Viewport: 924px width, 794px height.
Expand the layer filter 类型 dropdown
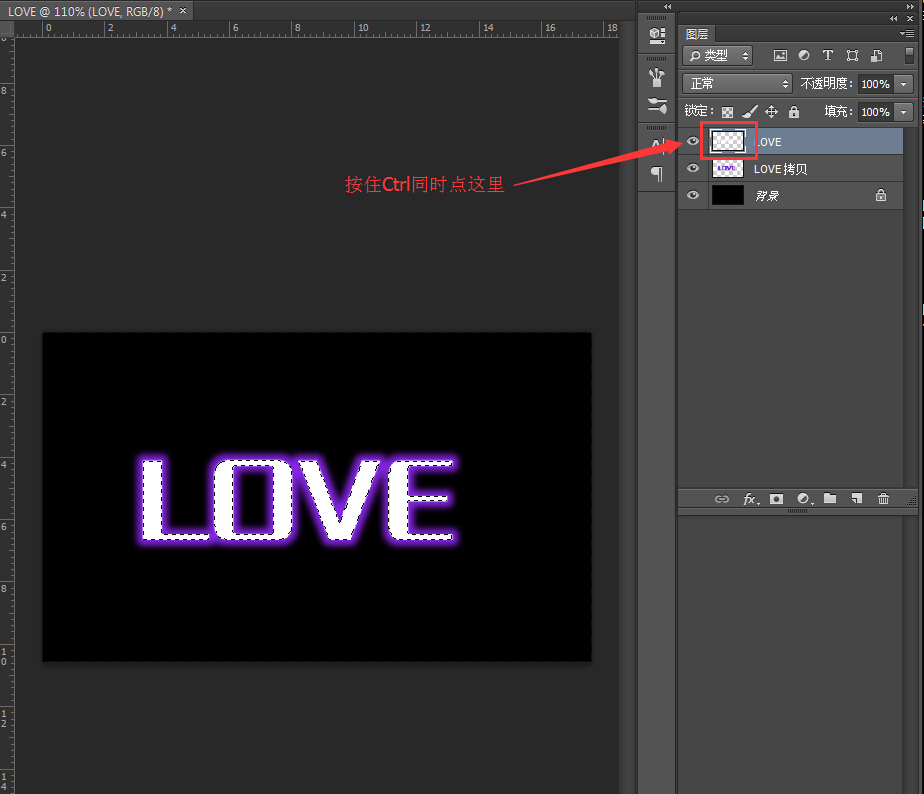(719, 56)
